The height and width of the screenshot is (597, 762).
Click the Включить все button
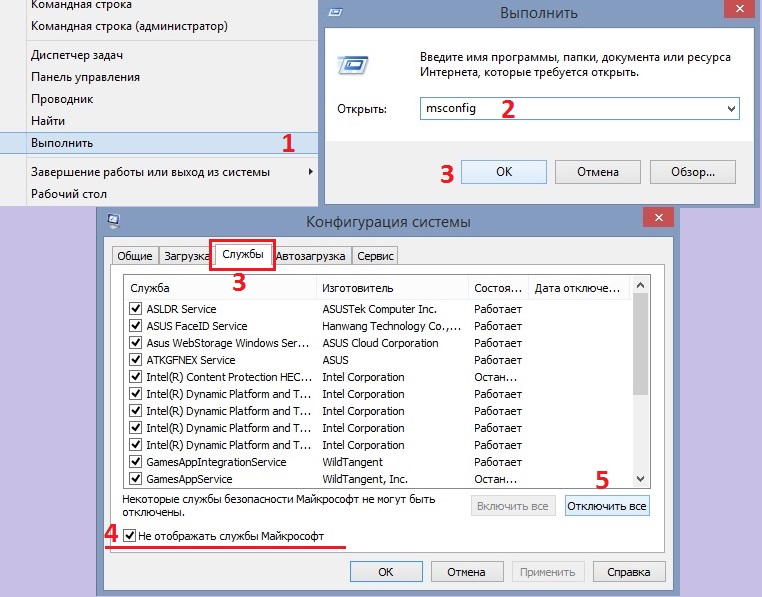(513, 506)
